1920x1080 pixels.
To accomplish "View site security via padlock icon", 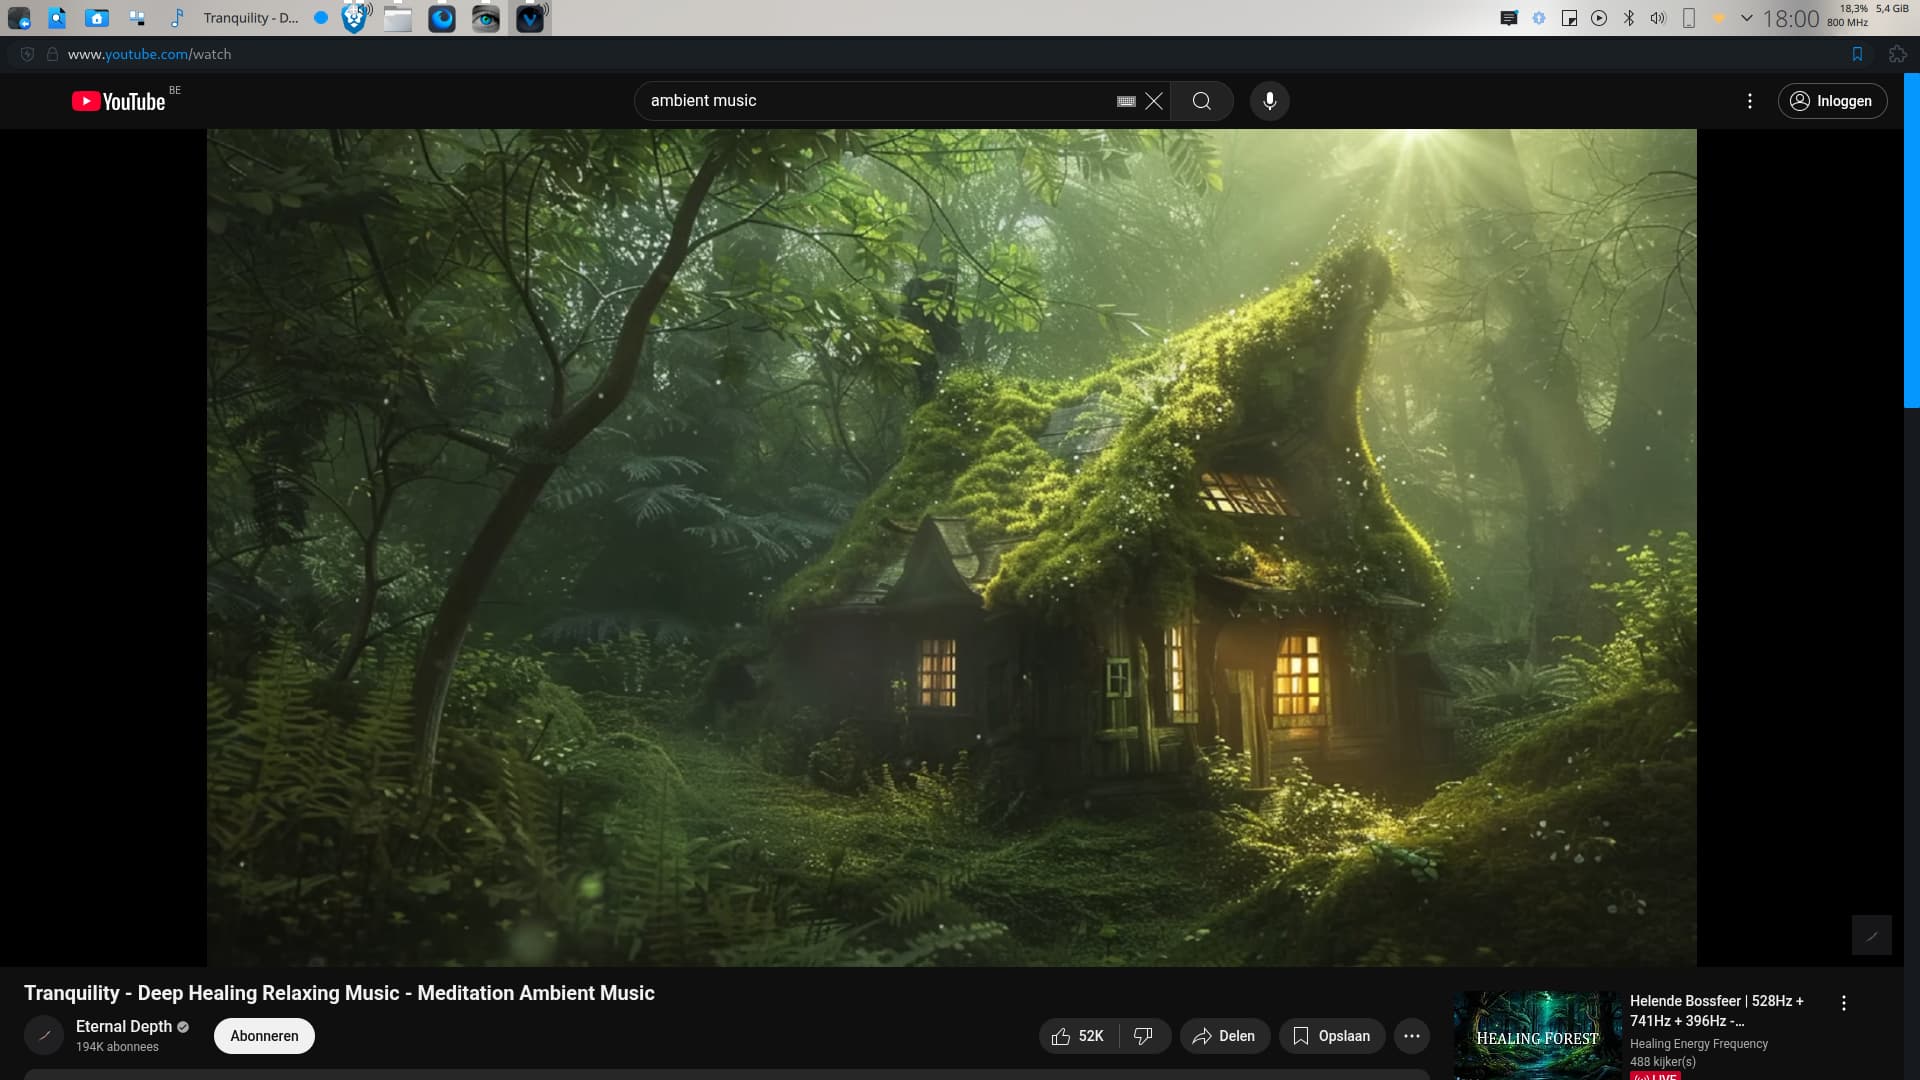I will [x=52, y=54].
